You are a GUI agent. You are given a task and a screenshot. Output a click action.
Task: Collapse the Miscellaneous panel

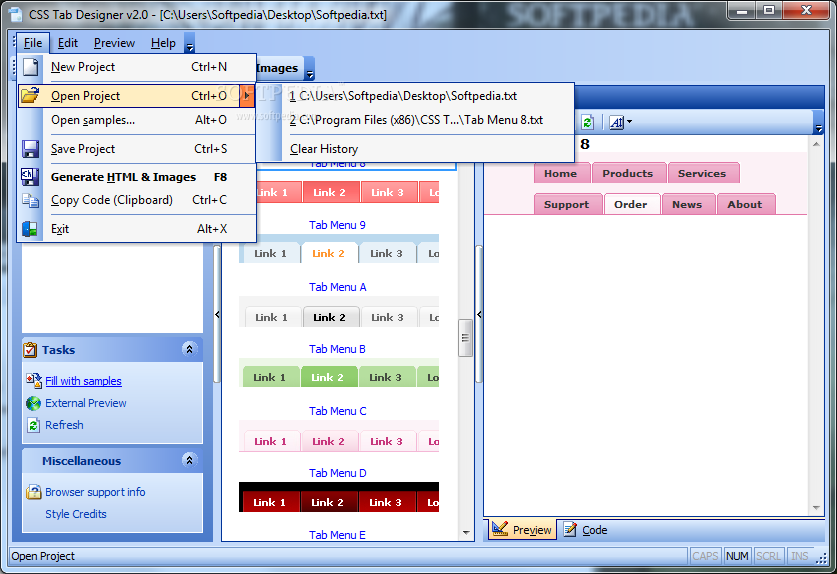tap(189, 460)
